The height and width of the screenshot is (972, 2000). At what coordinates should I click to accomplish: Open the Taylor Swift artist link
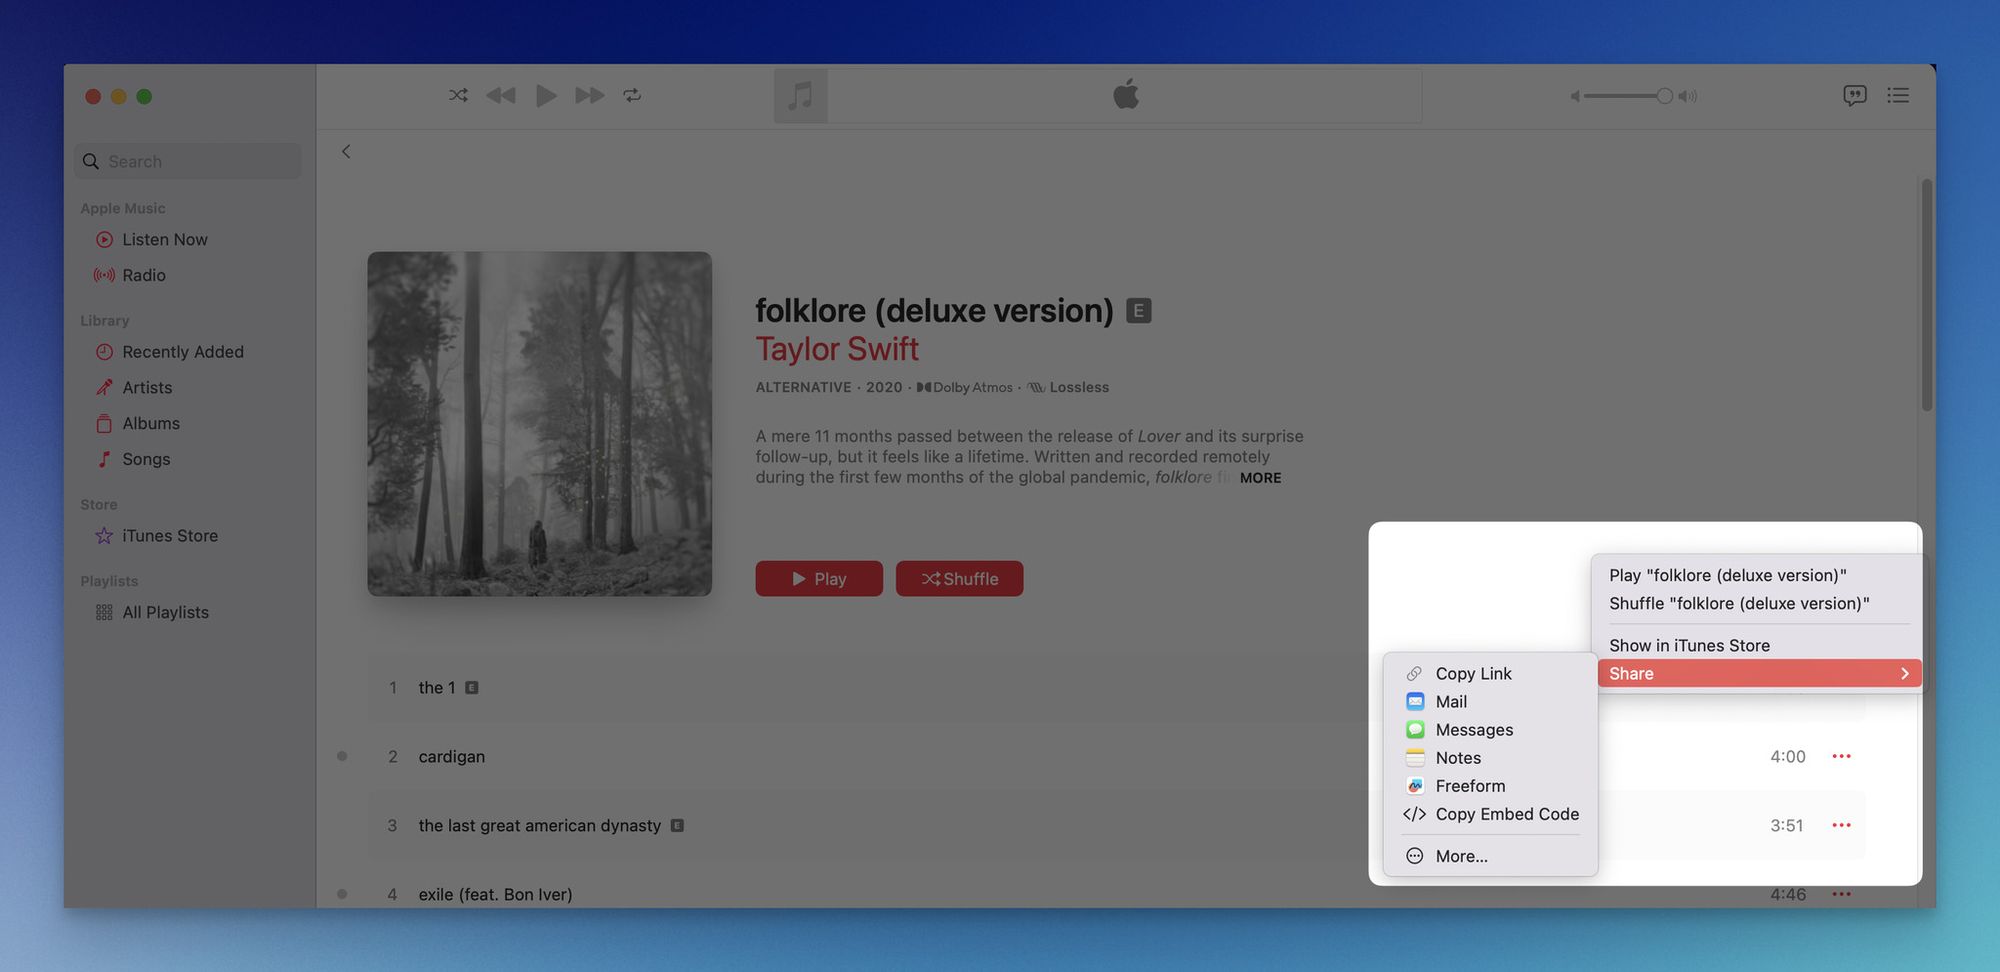tap(836, 349)
